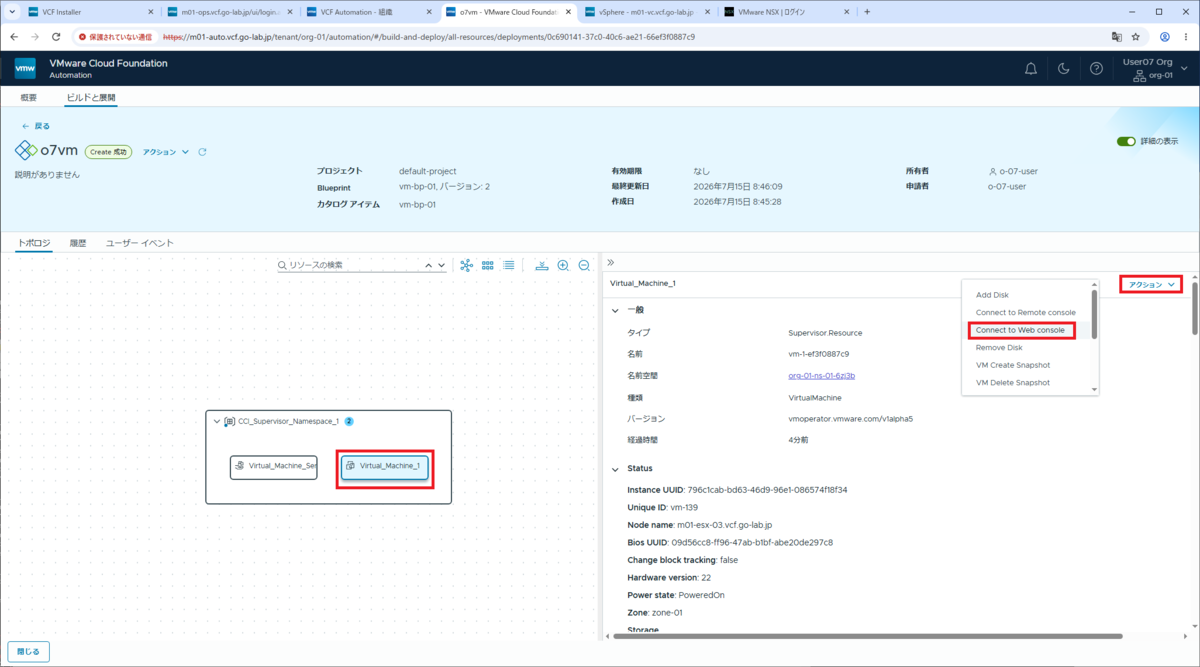Click the 閉じる button
Viewport: 1200px width, 667px height.
pyautogui.click(x=29, y=651)
